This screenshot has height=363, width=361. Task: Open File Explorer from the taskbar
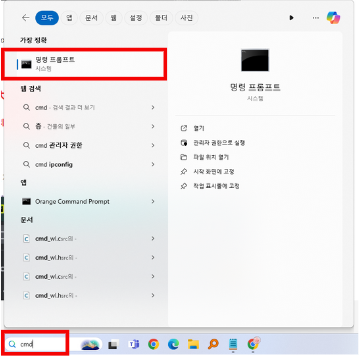tap(193, 344)
